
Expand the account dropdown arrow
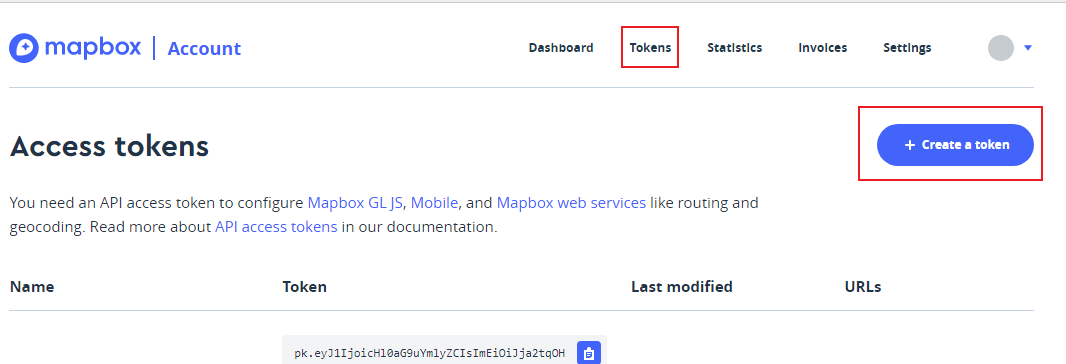pos(1028,48)
